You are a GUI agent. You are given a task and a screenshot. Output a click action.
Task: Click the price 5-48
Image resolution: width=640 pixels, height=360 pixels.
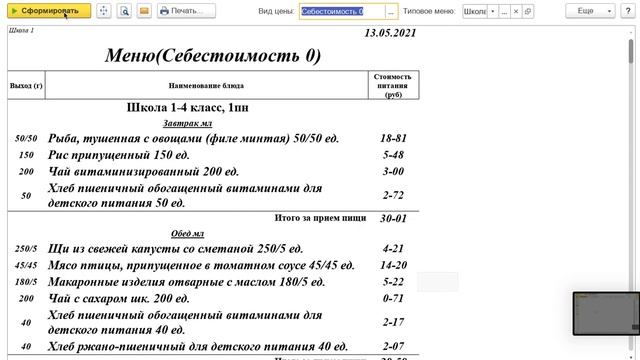(393, 155)
